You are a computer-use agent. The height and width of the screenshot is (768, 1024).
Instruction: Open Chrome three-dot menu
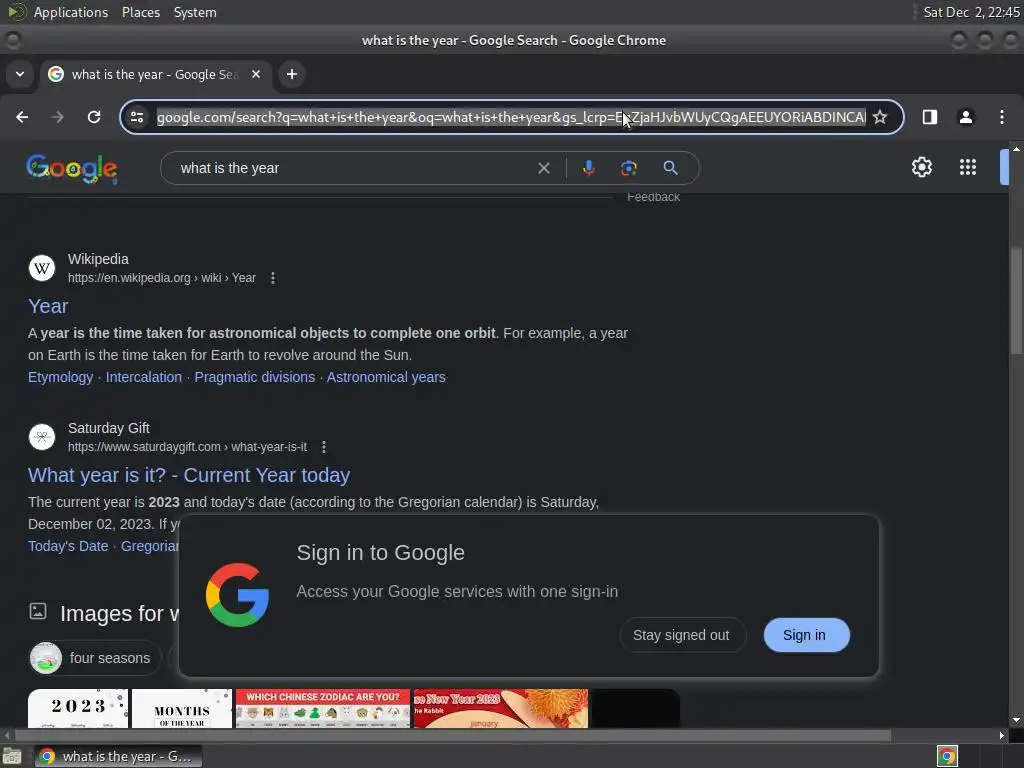(x=1002, y=117)
